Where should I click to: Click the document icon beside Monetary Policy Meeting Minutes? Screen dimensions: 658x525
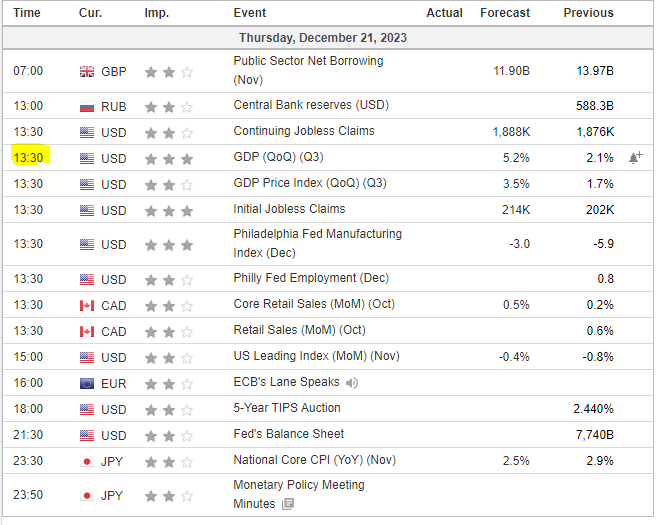(x=288, y=504)
